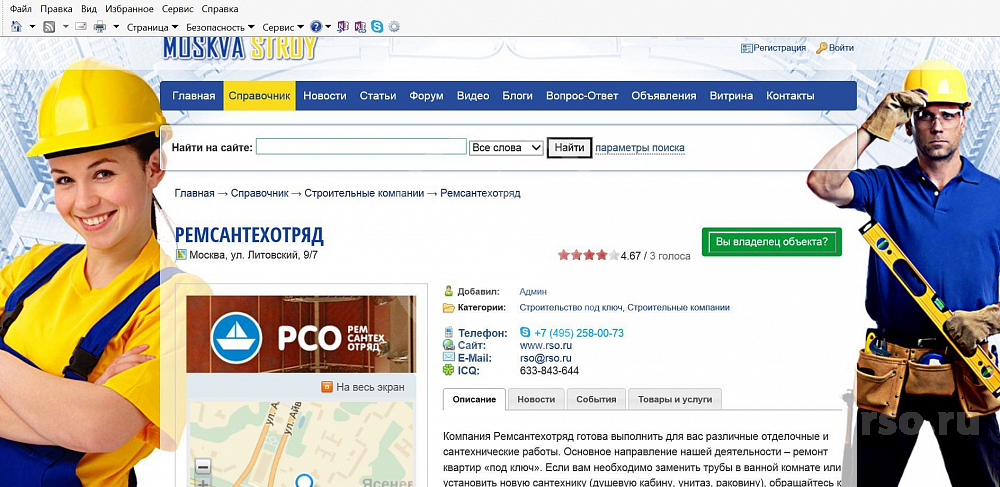Switch to the Товары и услуги tab
The height and width of the screenshot is (487, 1000).
(x=675, y=400)
